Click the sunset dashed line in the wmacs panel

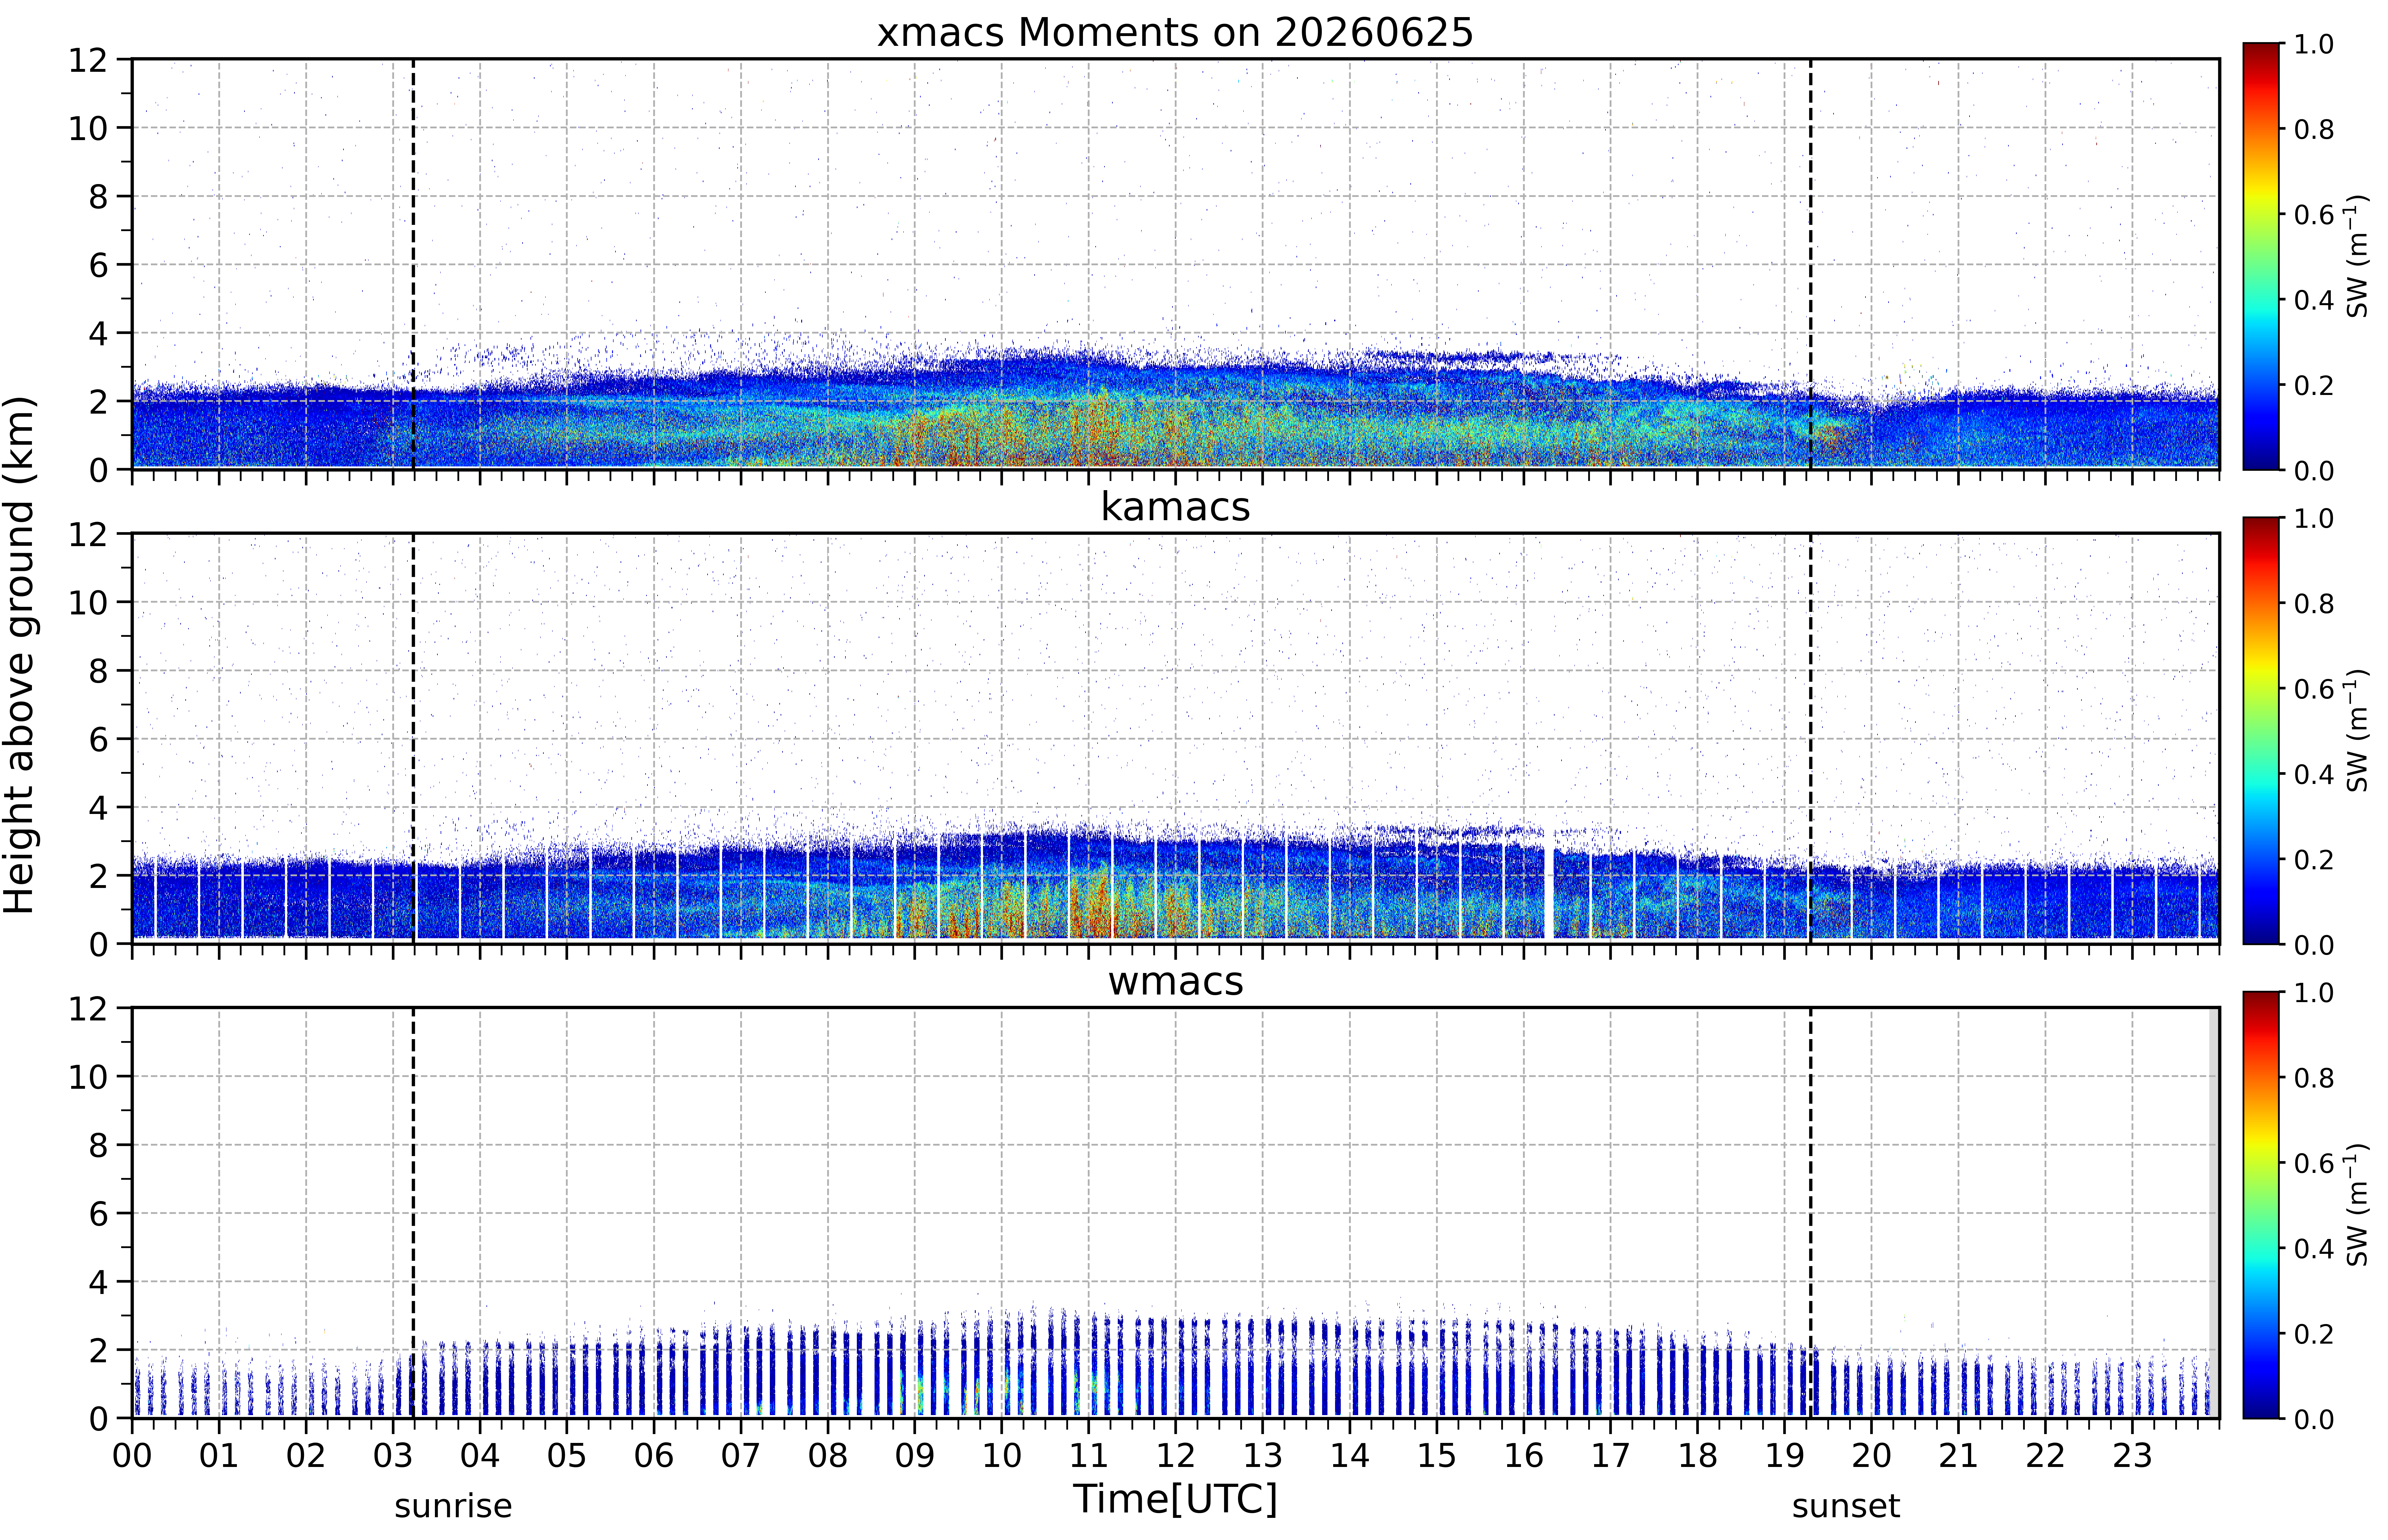tap(1810, 1213)
